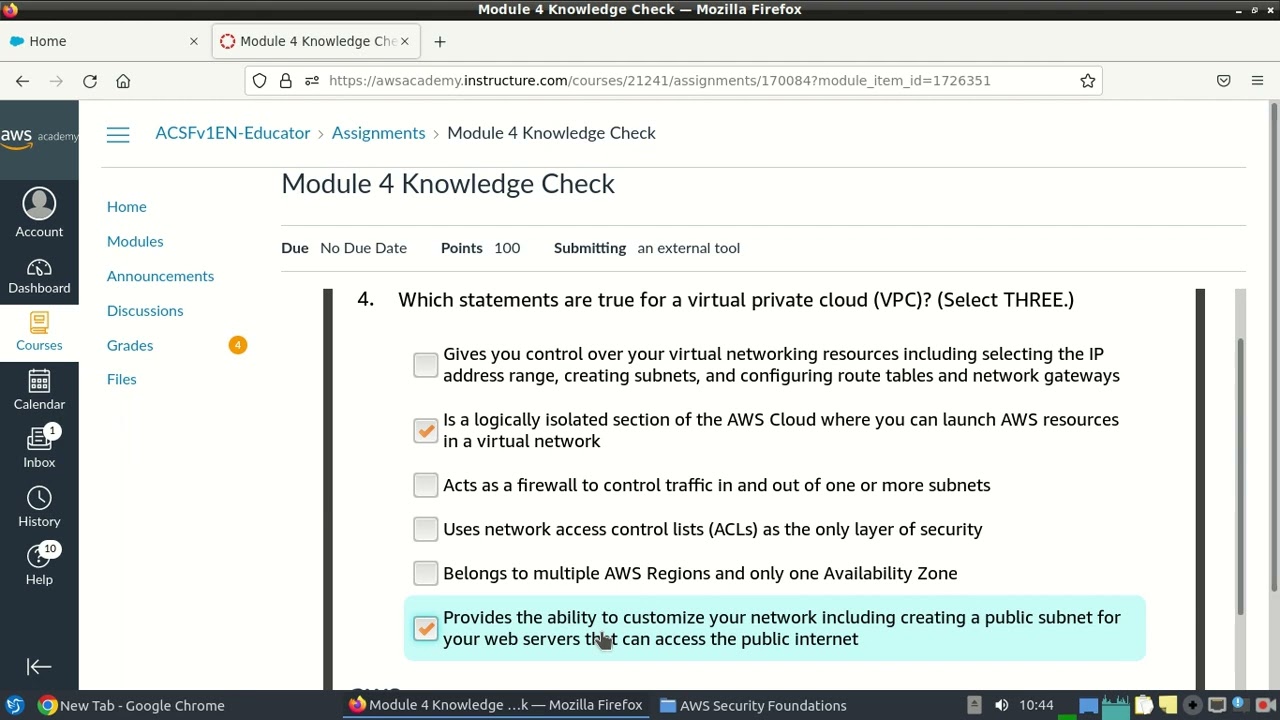1280x720 pixels.
Task: Open the clipboard manager tray icon
Action: pos(1144,705)
